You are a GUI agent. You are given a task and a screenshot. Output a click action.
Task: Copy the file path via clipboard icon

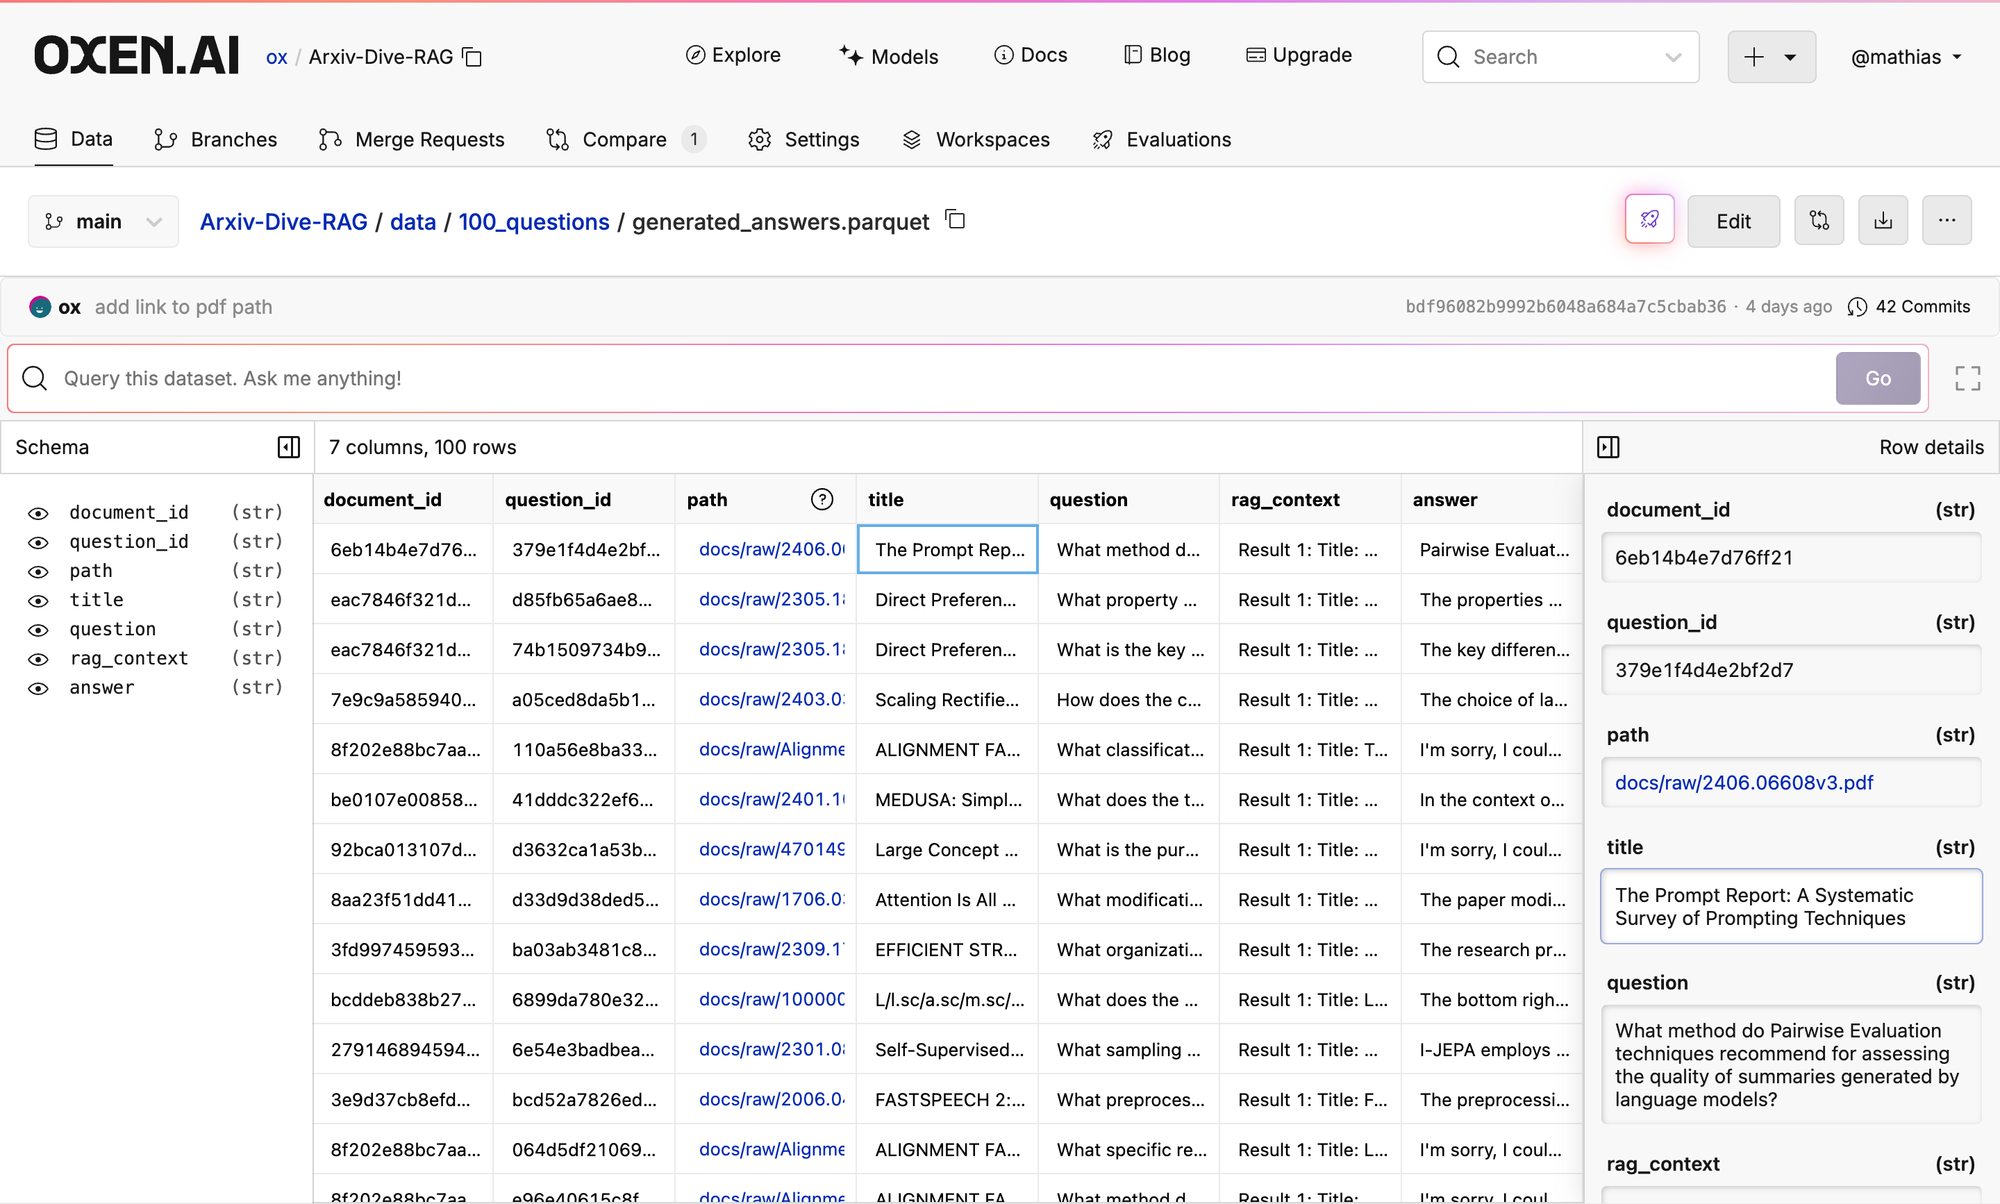point(956,220)
